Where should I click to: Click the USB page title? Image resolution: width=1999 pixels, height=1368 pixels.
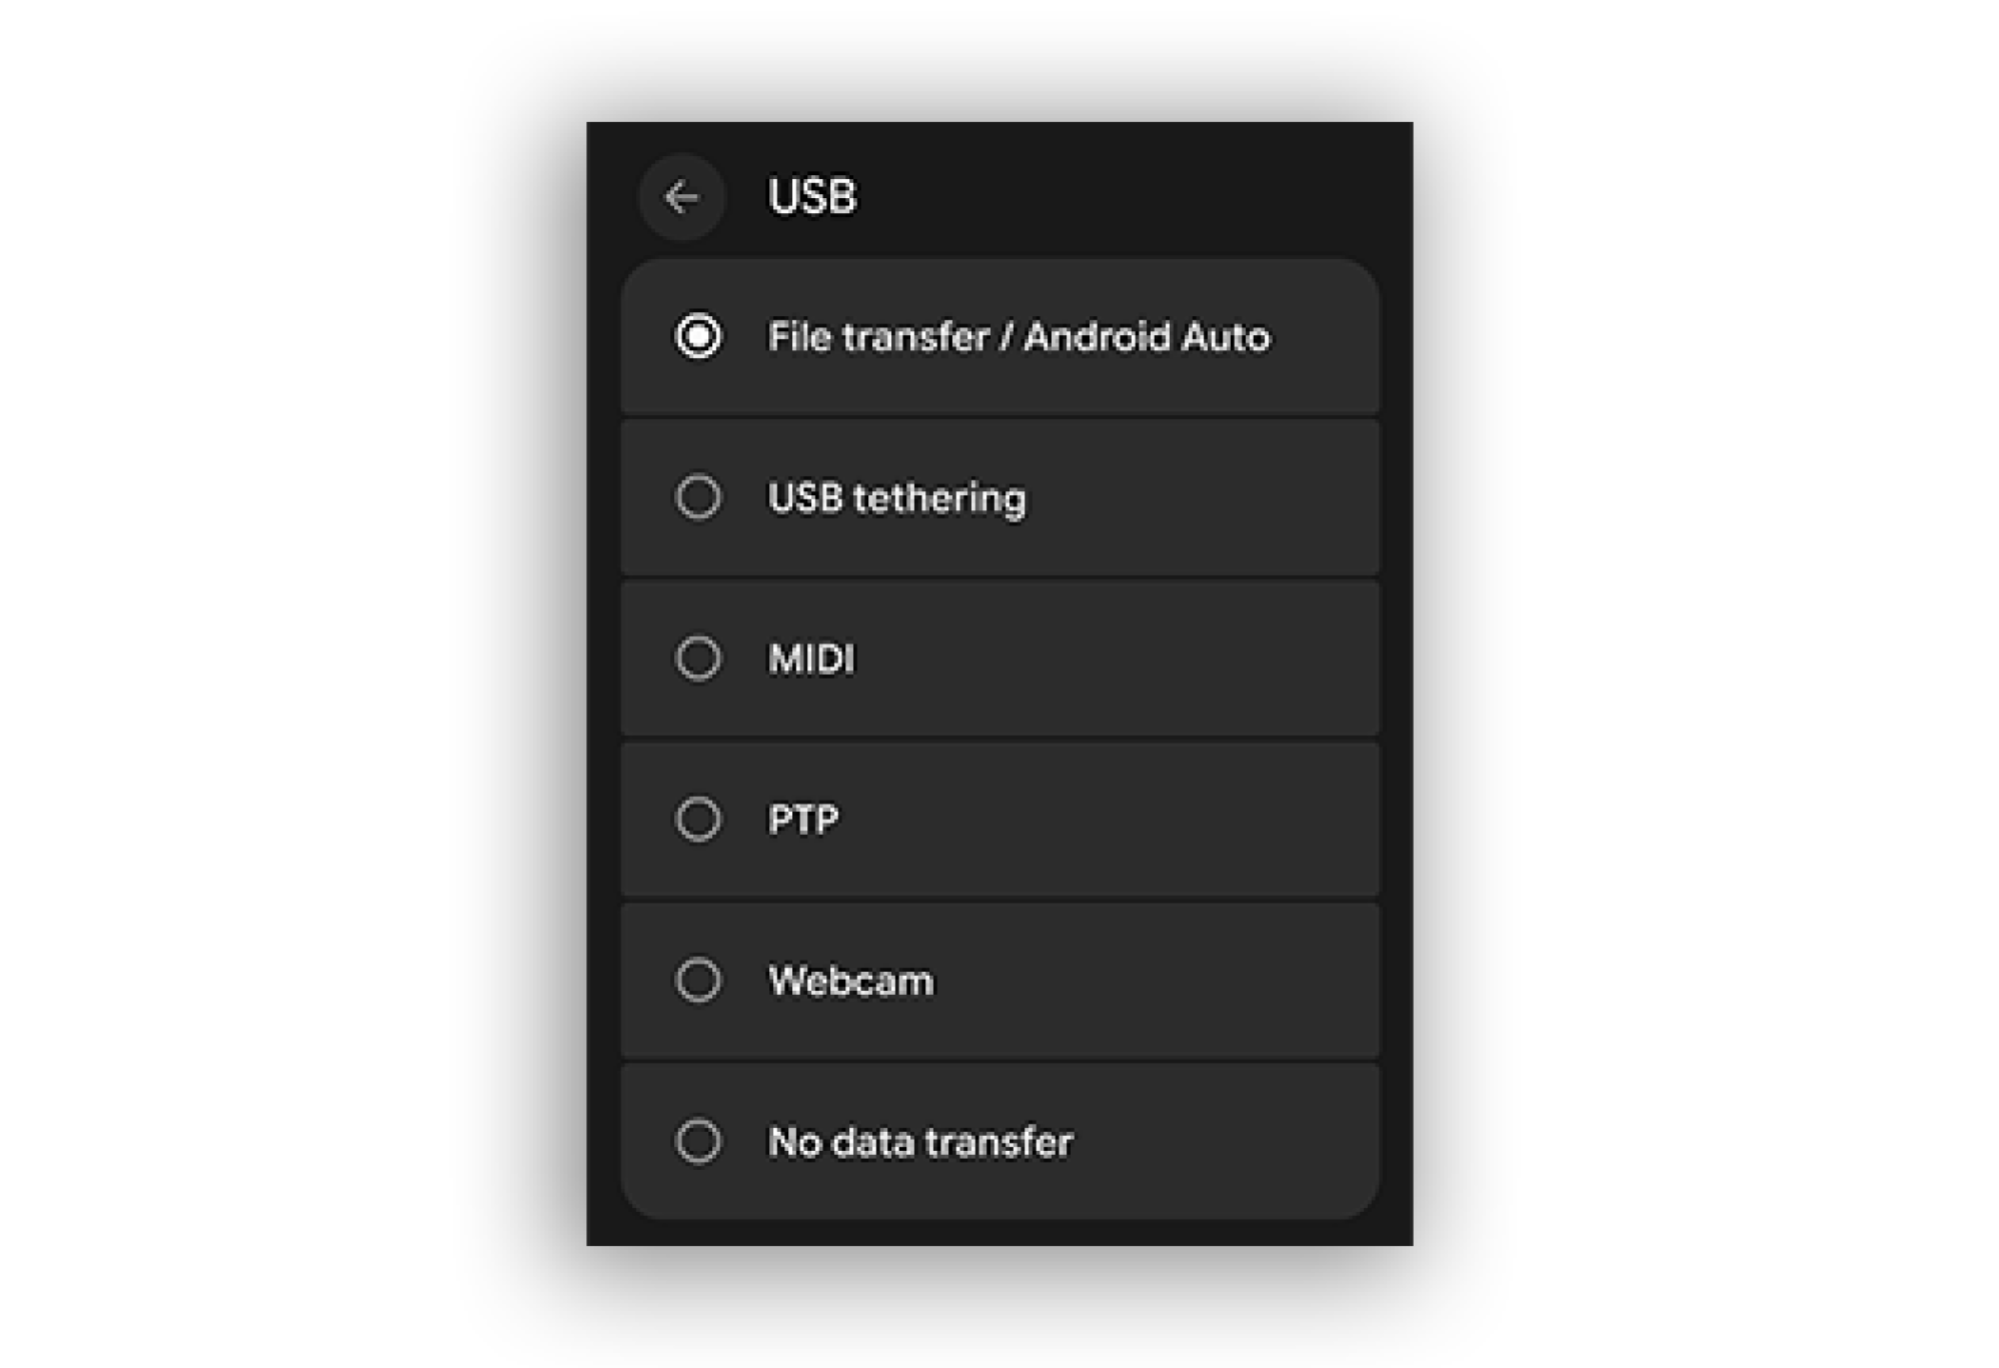(x=812, y=197)
